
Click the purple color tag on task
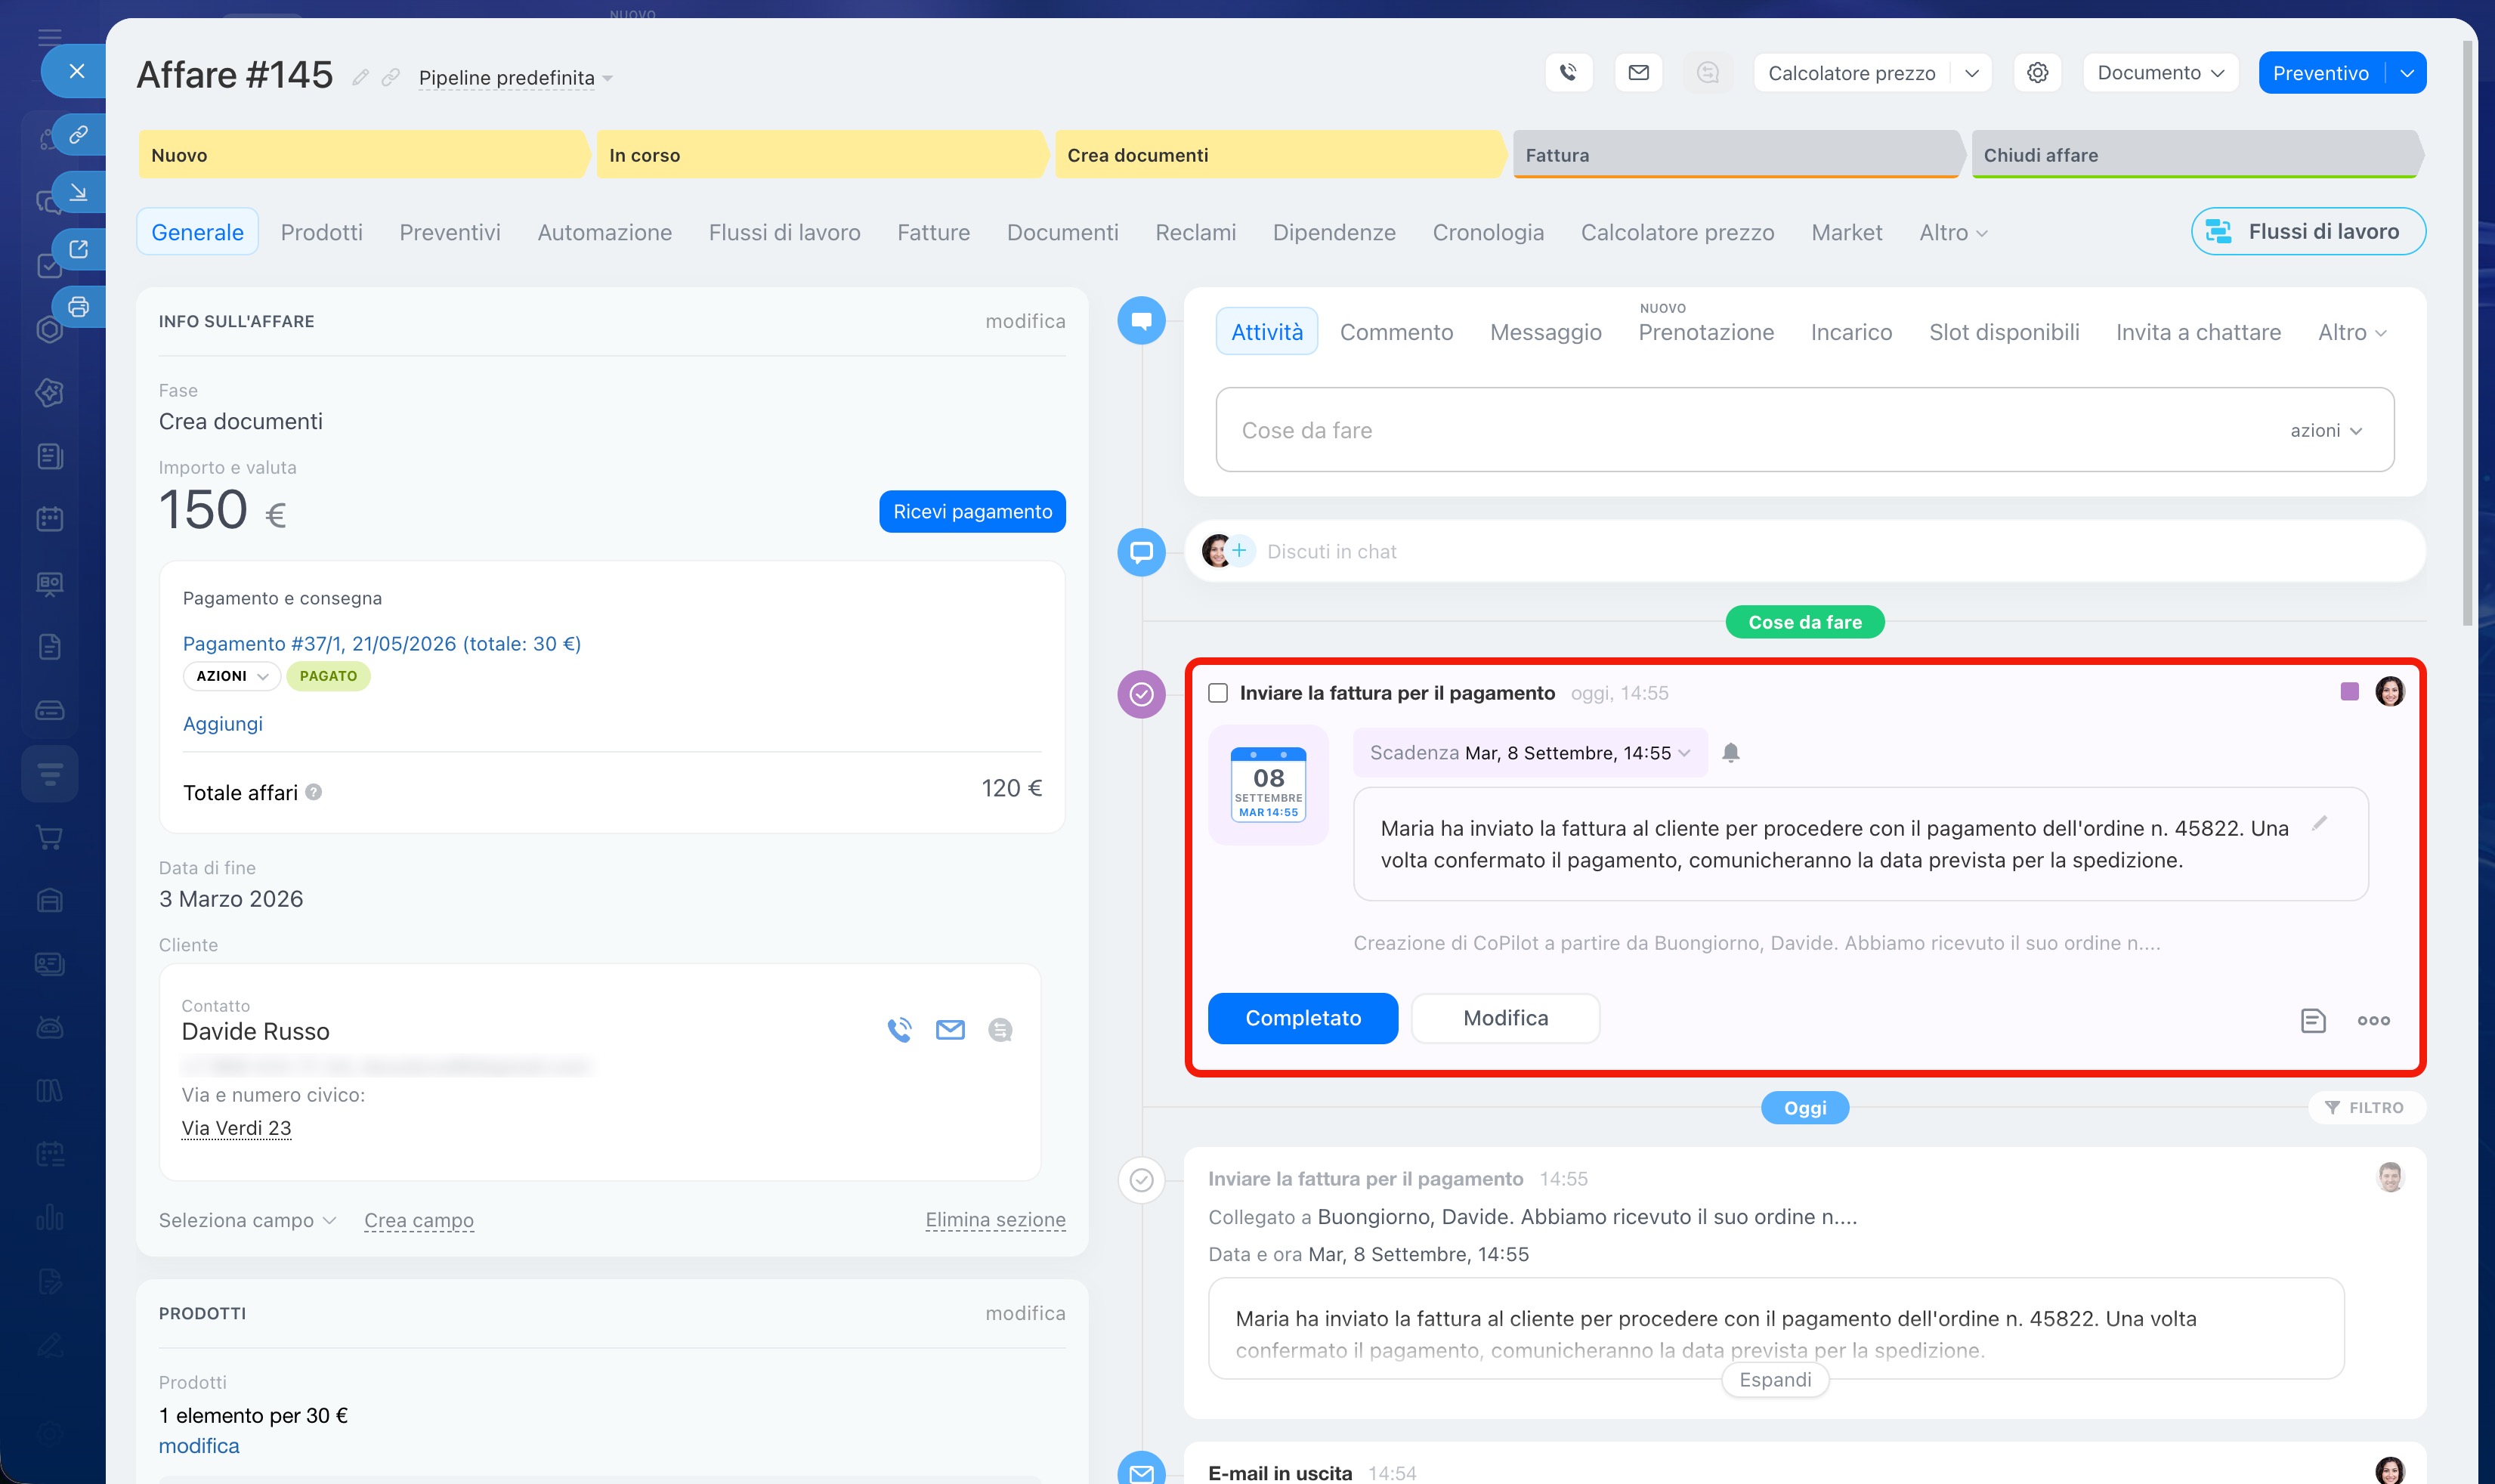[2350, 692]
